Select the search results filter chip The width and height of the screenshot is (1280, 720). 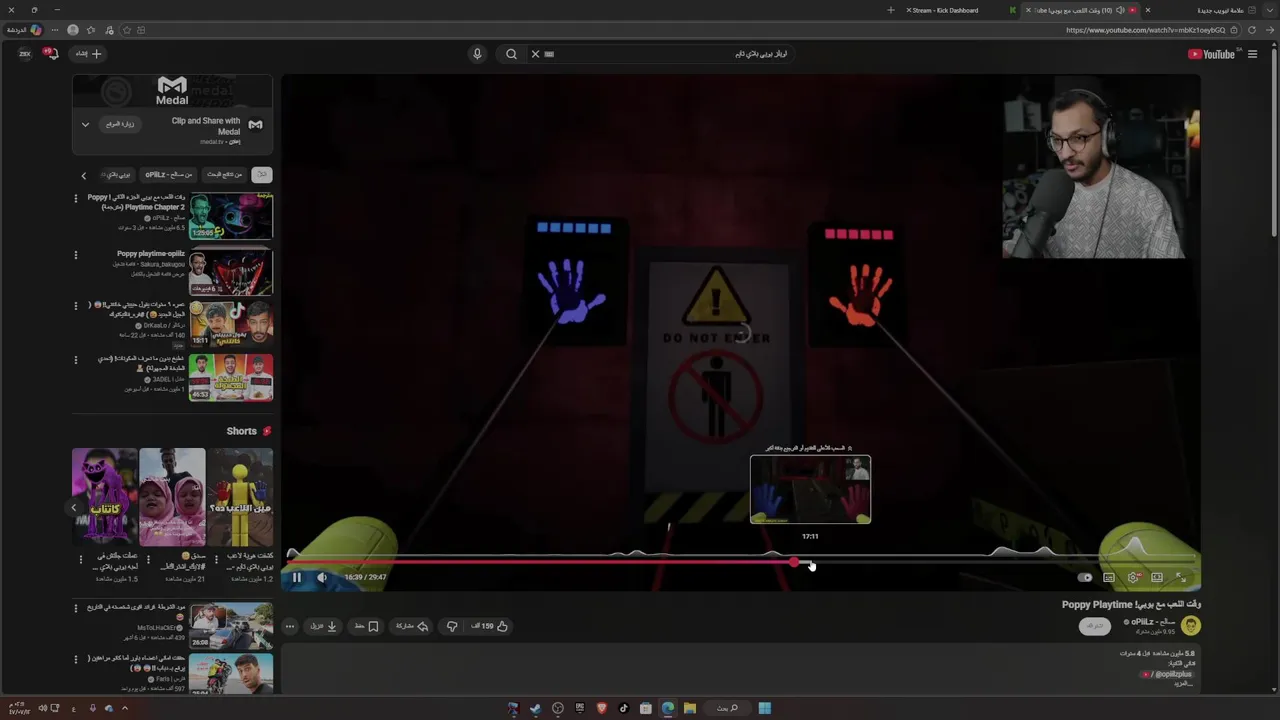coord(225,174)
